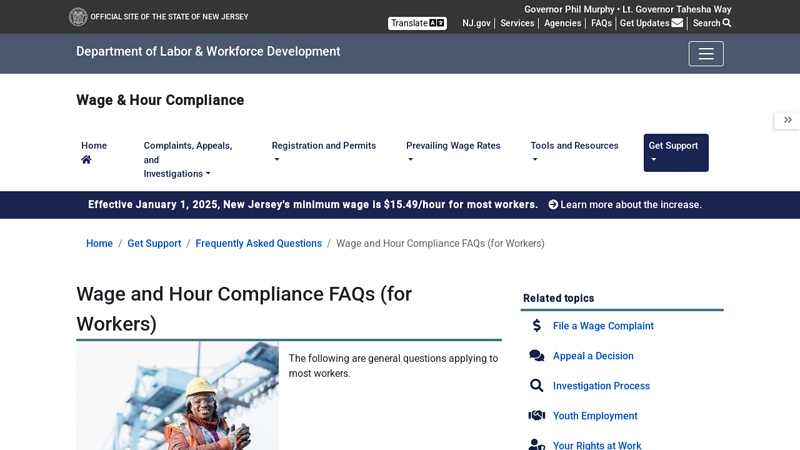Click the Wage & Hour Compliance heading
Screen dimensions: 800x450
point(160,100)
